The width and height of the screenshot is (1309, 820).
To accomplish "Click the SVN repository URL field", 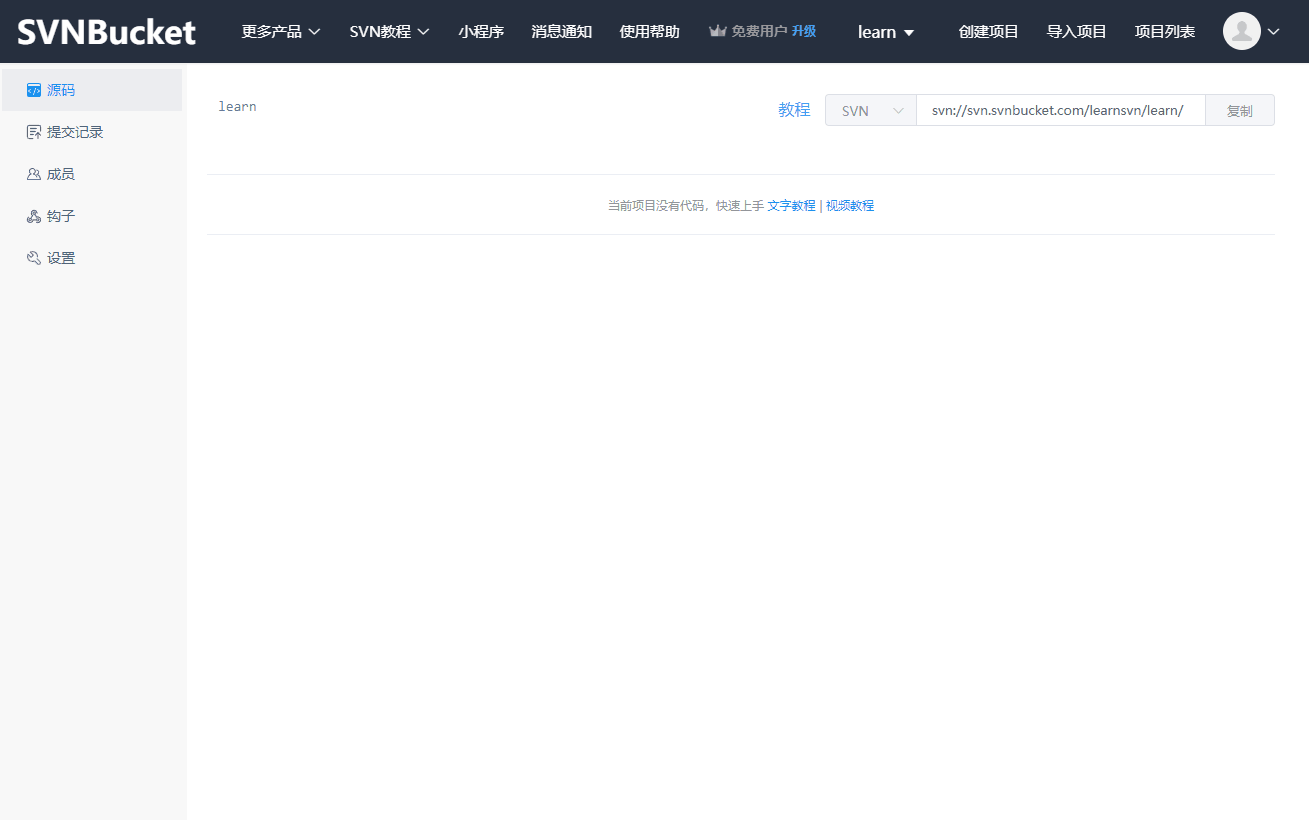I will [1060, 111].
